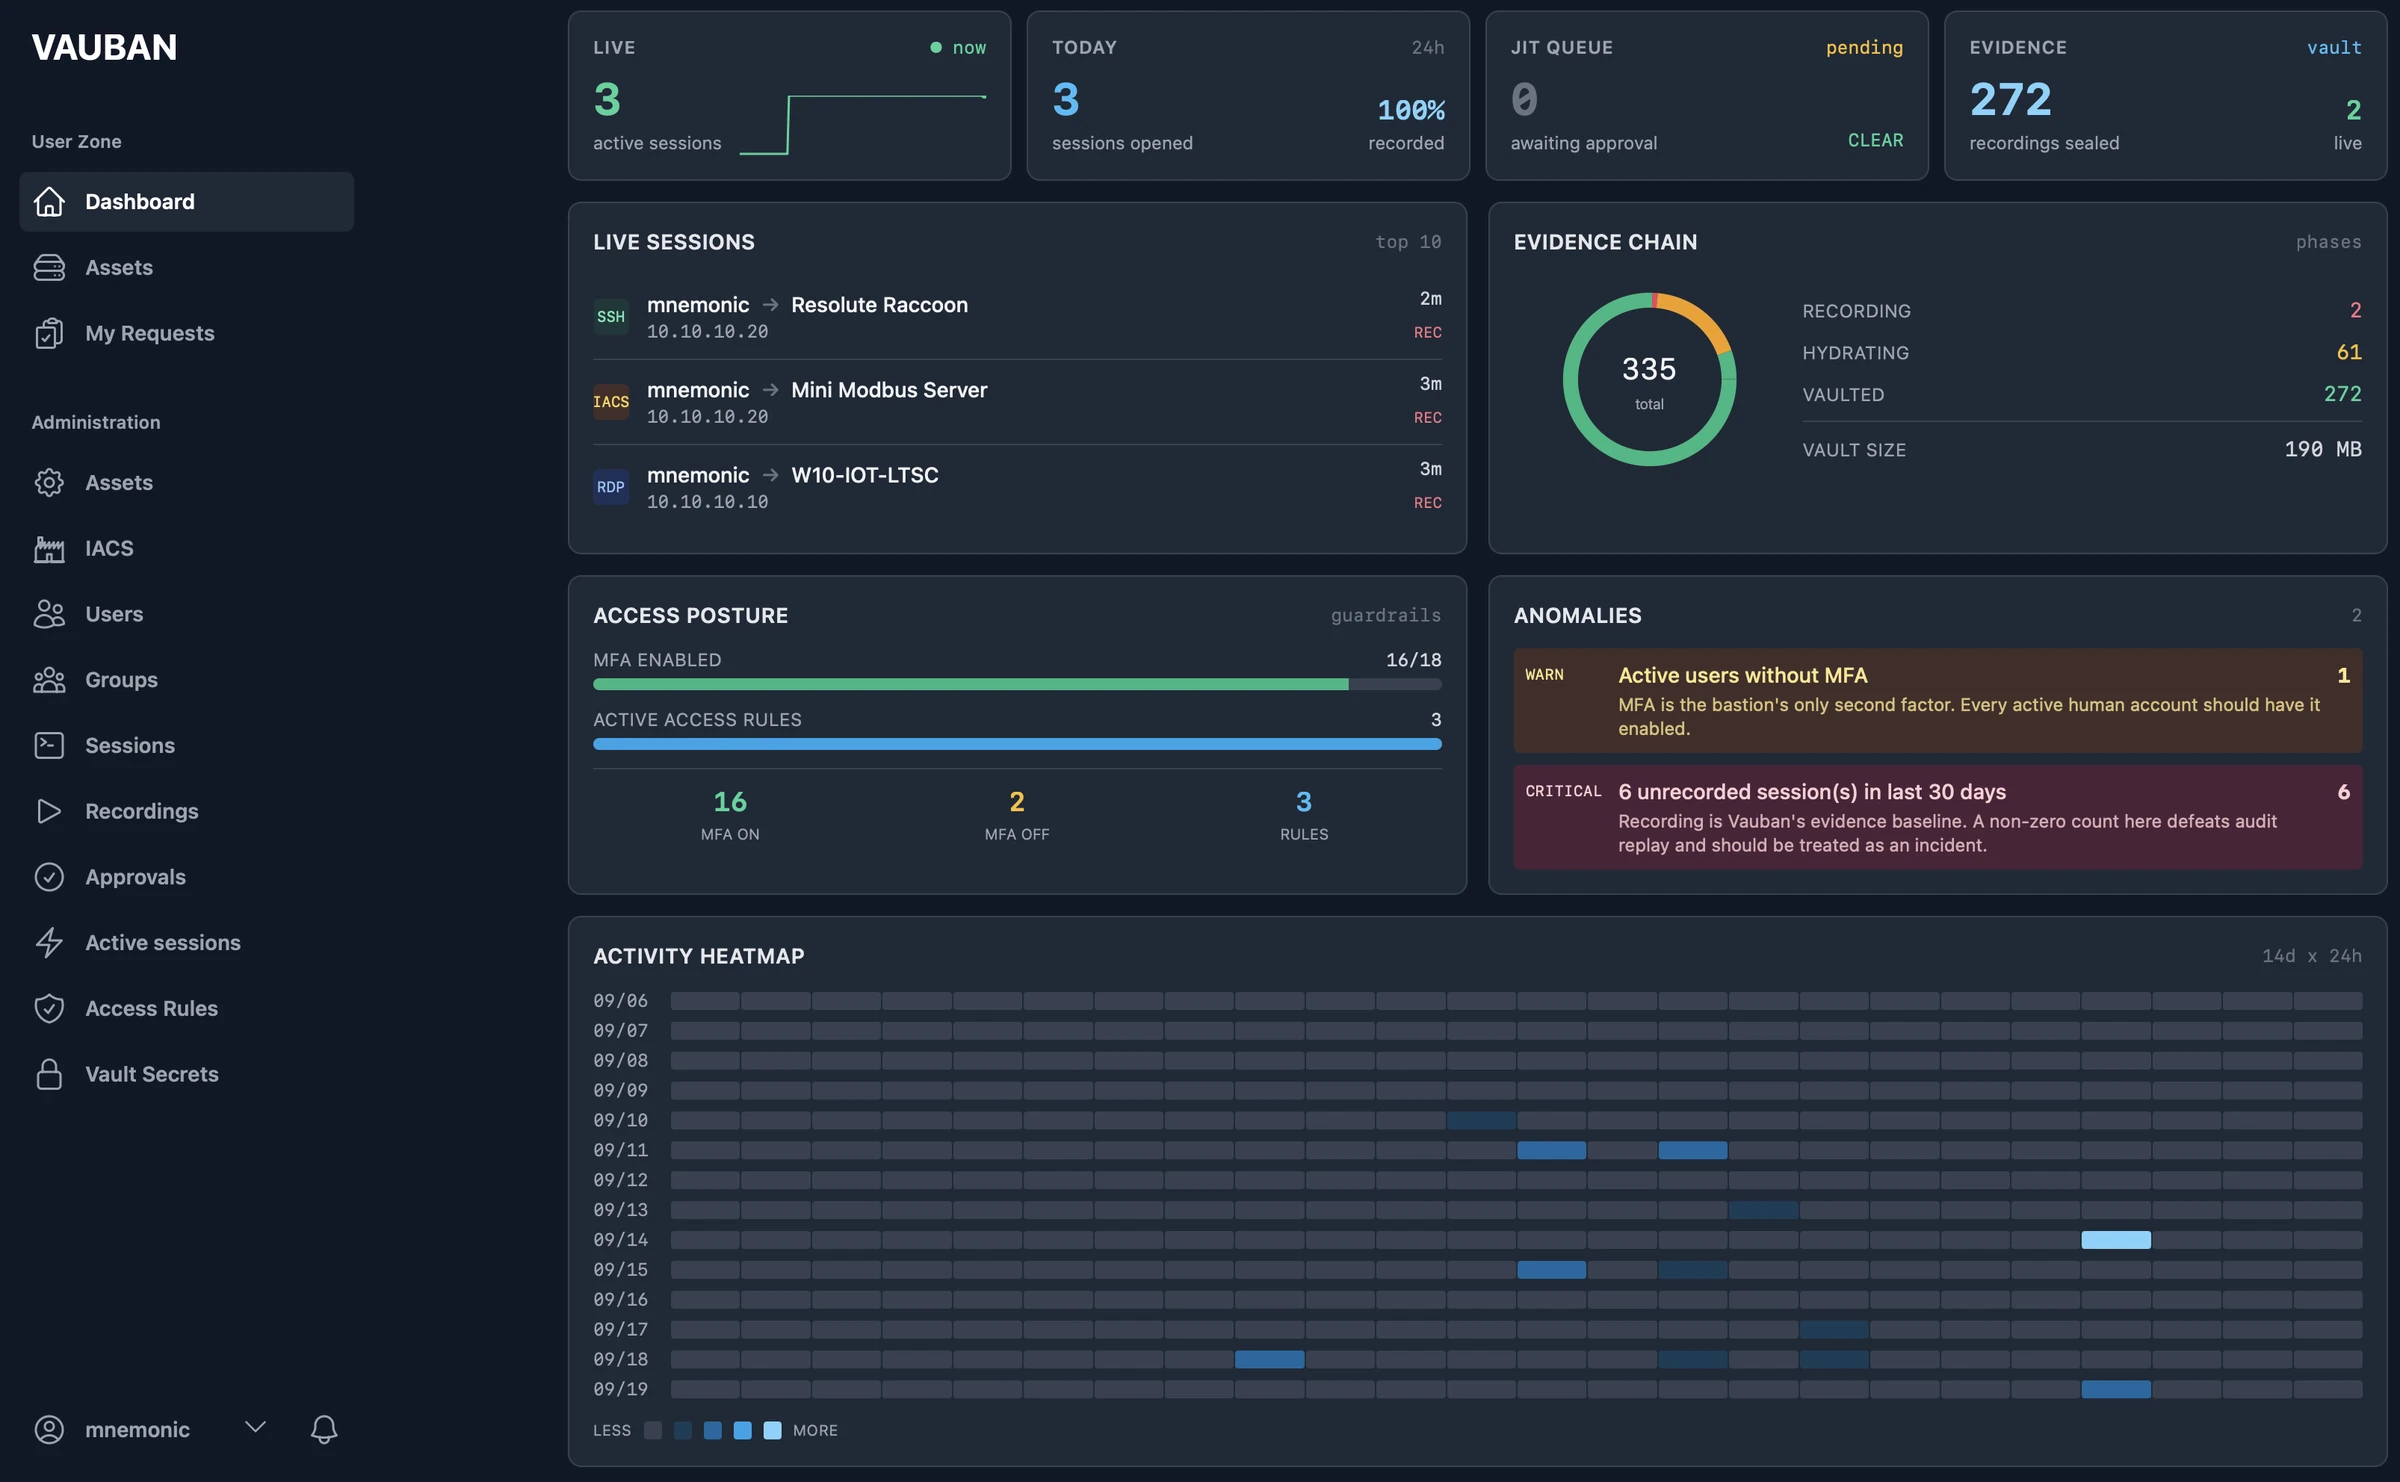This screenshot has height=1482, width=2400.
Task: Click the 'top 10' label in Live Sessions
Action: (x=1408, y=242)
